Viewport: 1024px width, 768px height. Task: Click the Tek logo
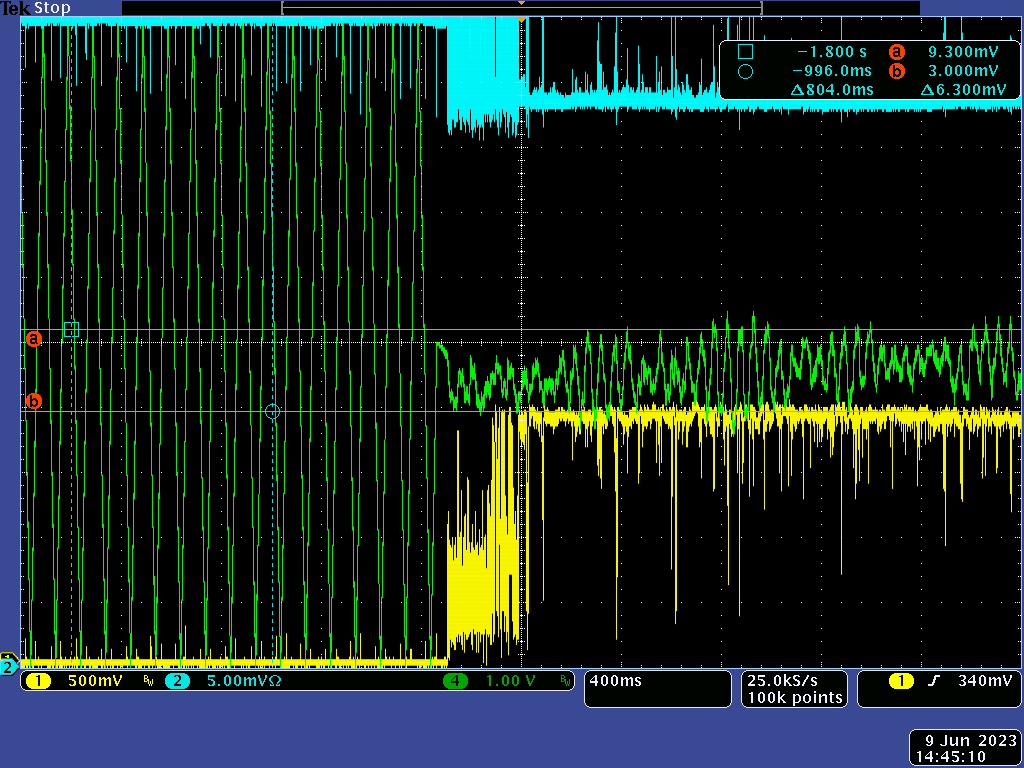(16, 8)
